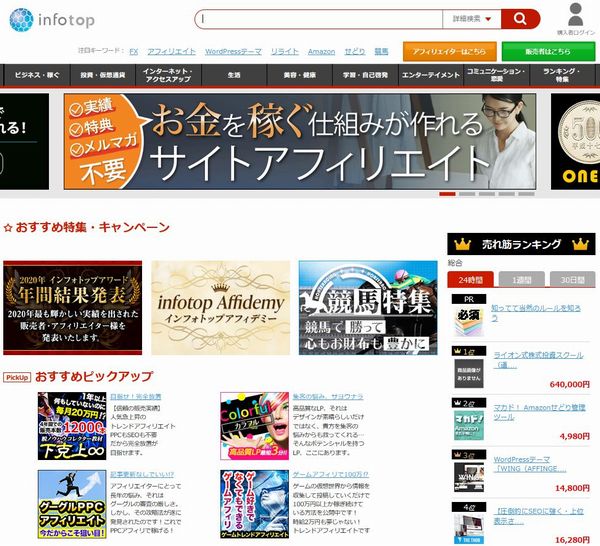Open the インターネット・アクセスアップ menu
The image size is (600, 546).
(x=168, y=75)
